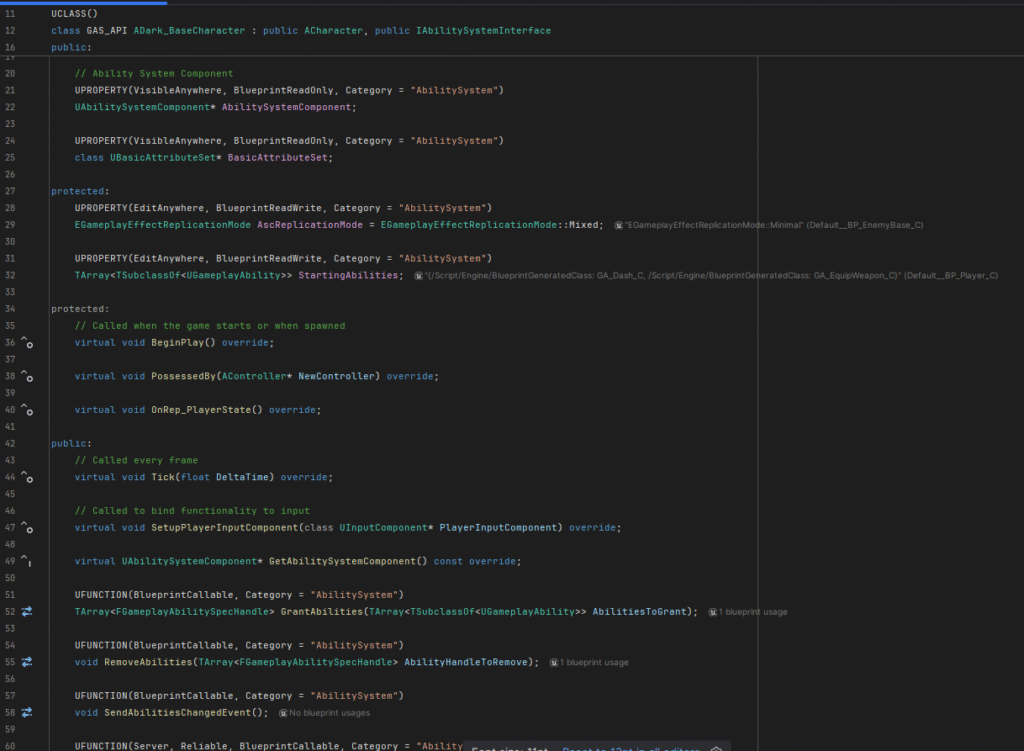Click the override icon next to OnRep_PlayerState
Screen dimensions: 1024x751
coord(25,409)
